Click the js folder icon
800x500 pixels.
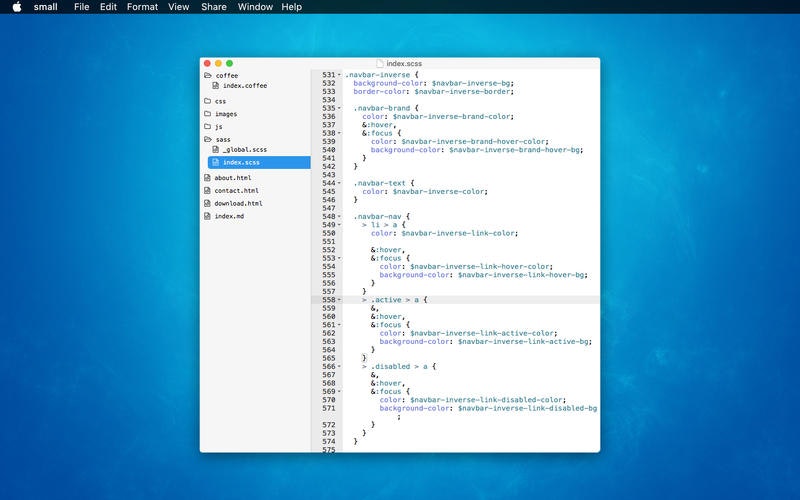click(207, 127)
